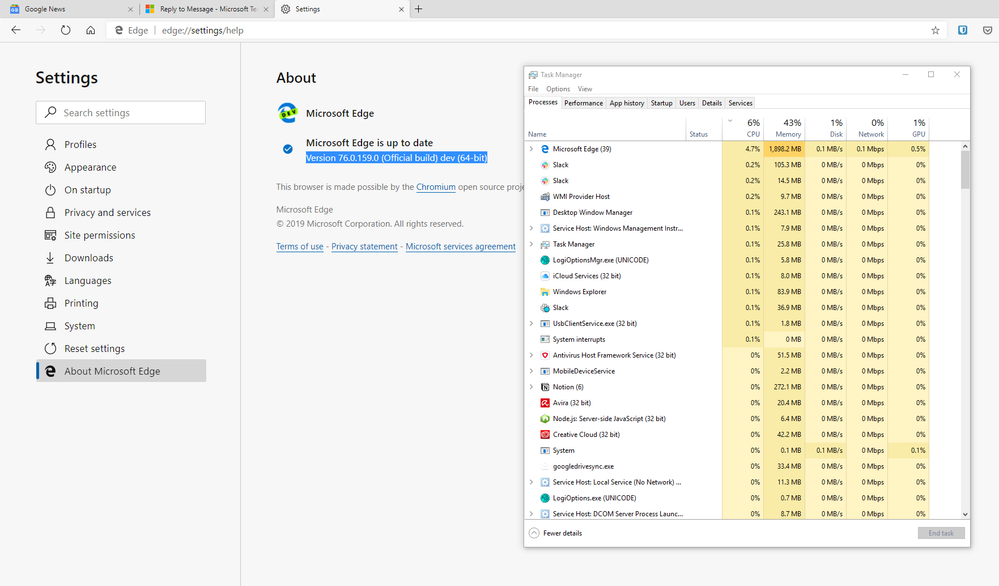Screen dimensions: 999x586
Task: Open Task Manager File menu
Action: tap(533, 89)
